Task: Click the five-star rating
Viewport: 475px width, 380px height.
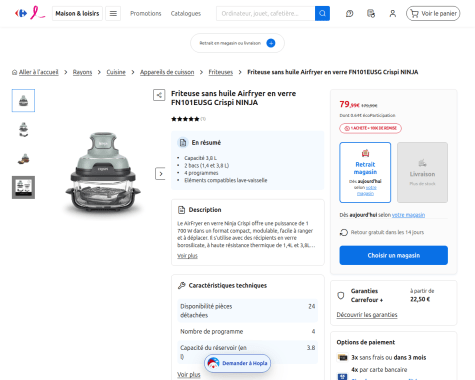Action: pos(185,119)
